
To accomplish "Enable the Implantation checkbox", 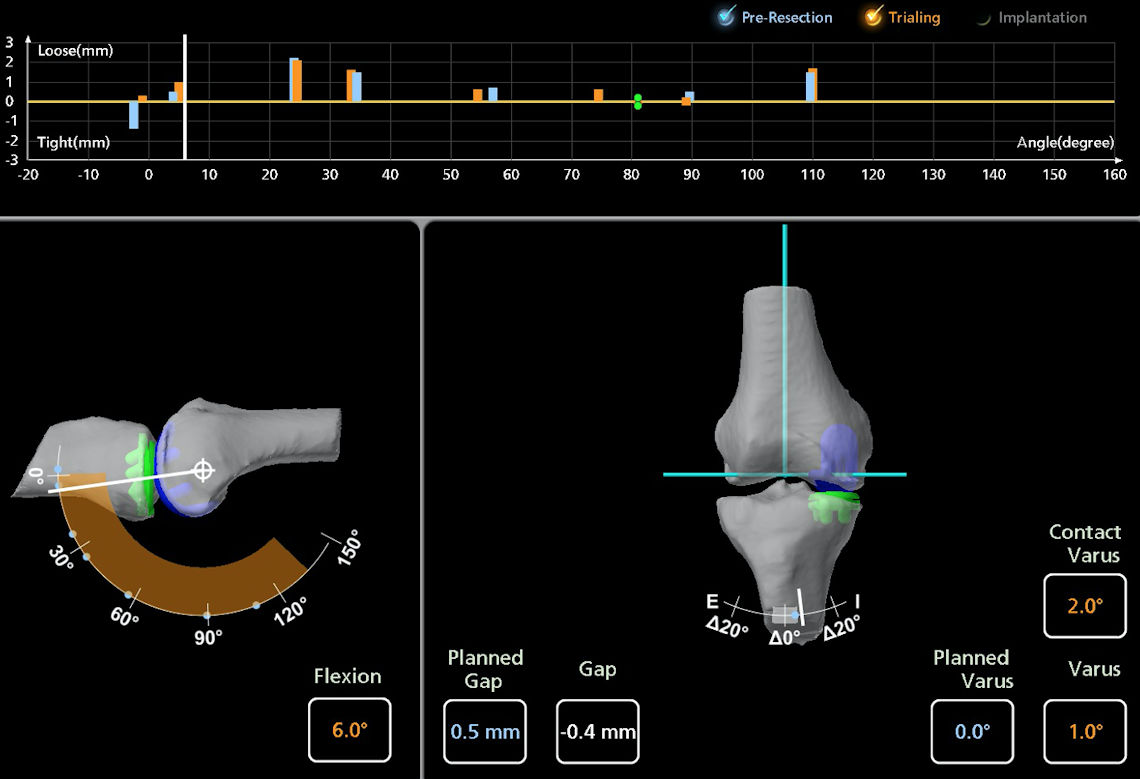I will click(983, 18).
